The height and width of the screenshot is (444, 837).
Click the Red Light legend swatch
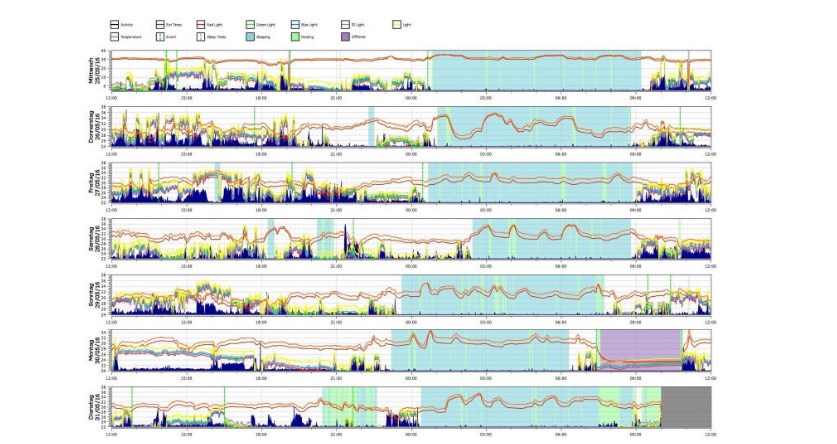201,25
